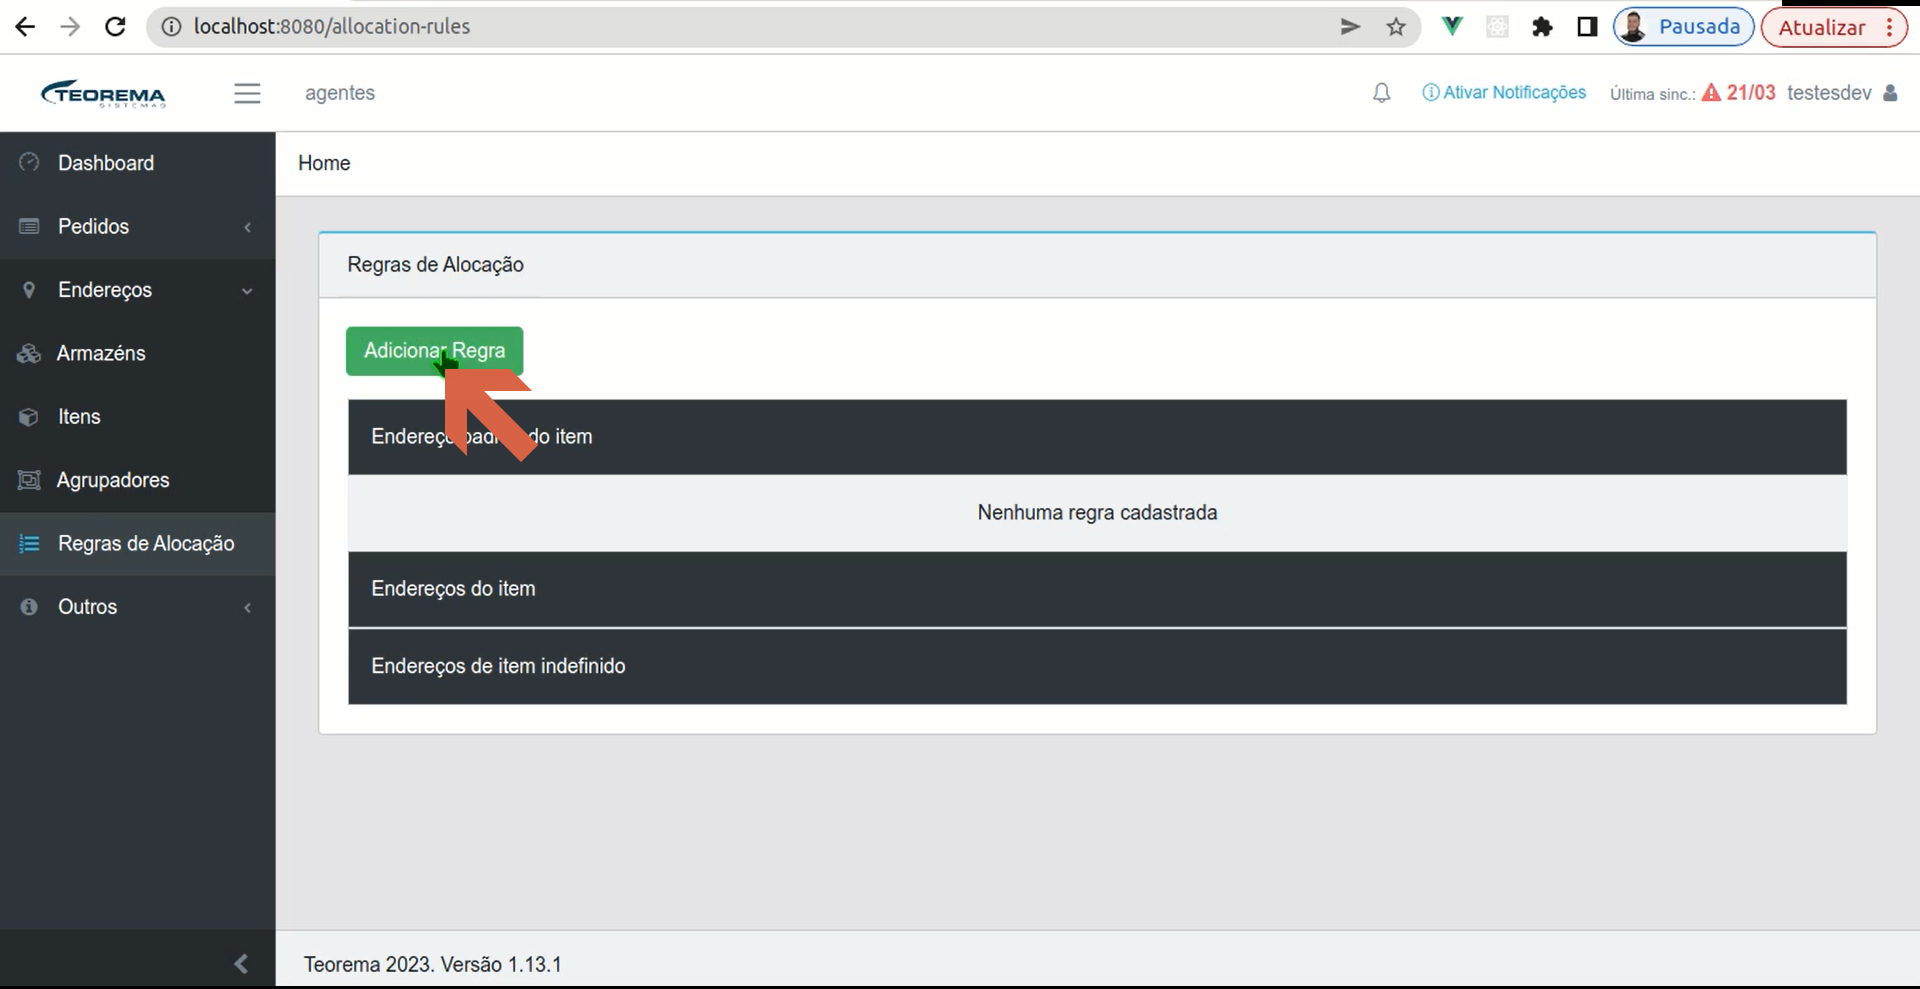Click the site info icon in address bar
The height and width of the screenshot is (989, 1920).
coord(171,27)
